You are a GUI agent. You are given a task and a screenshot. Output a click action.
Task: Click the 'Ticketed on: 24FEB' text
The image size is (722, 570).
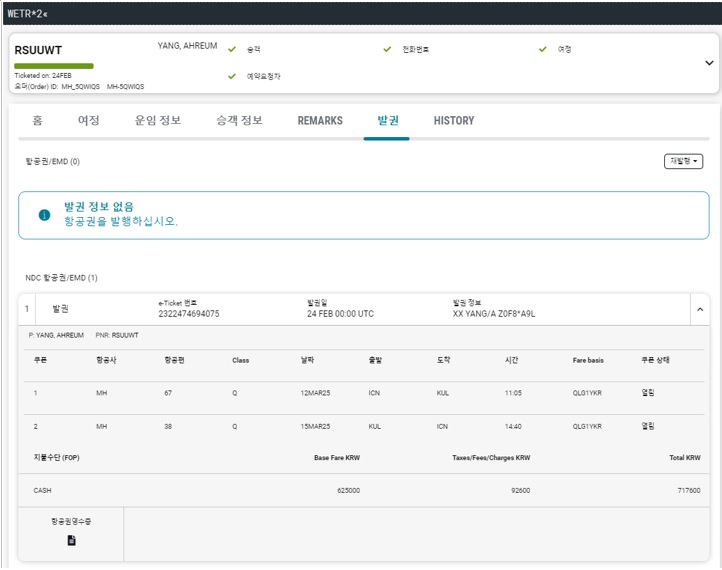pyautogui.click(x=43, y=76)
